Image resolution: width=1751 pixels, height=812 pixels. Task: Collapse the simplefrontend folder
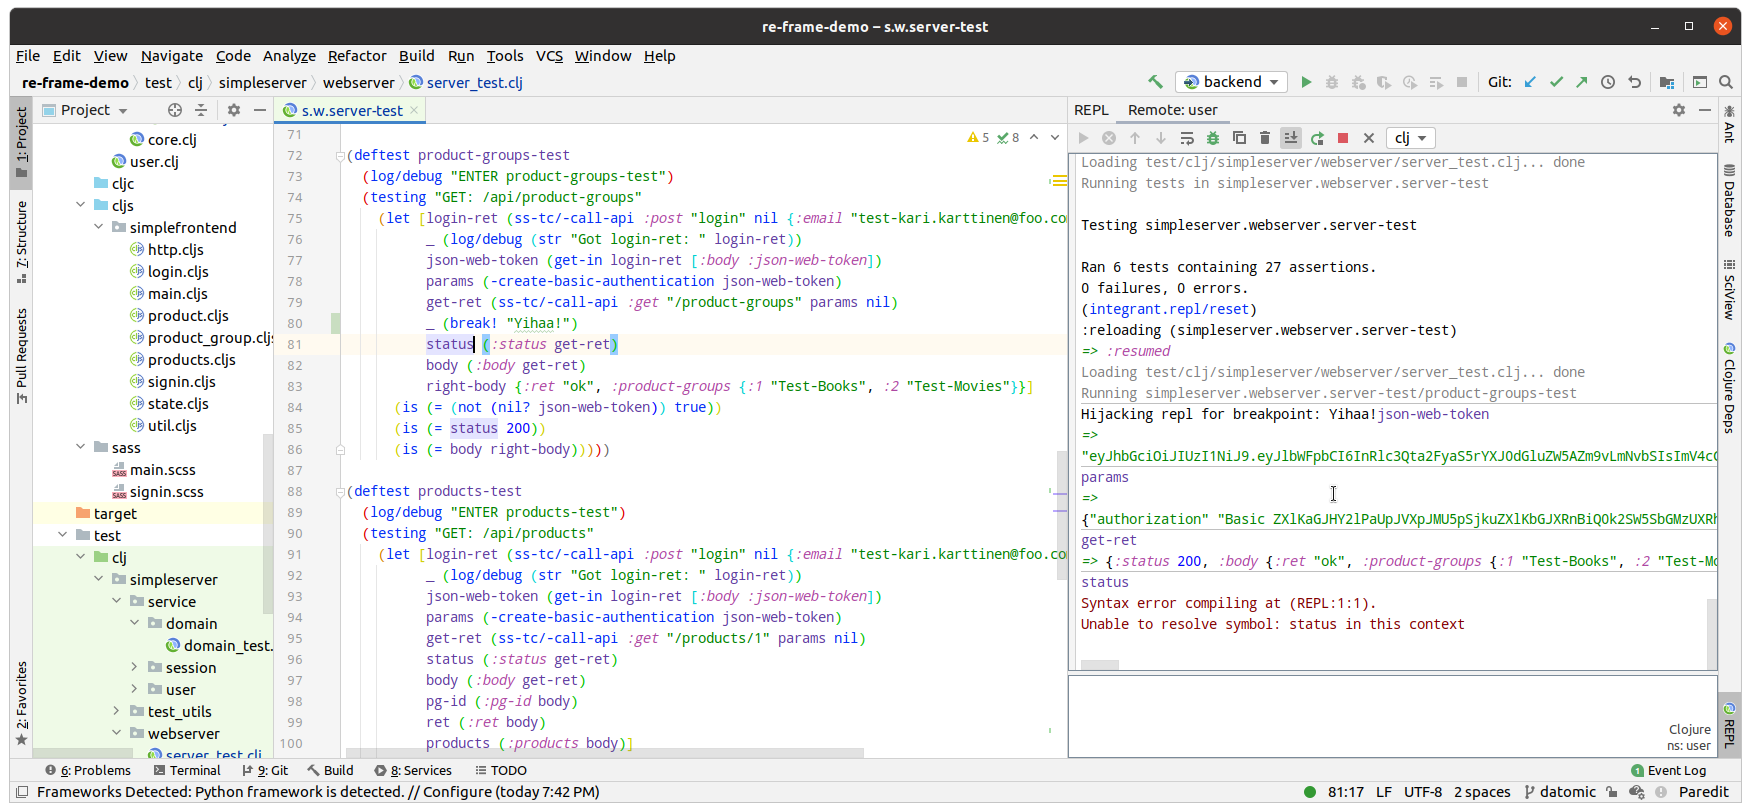[99, 227]
